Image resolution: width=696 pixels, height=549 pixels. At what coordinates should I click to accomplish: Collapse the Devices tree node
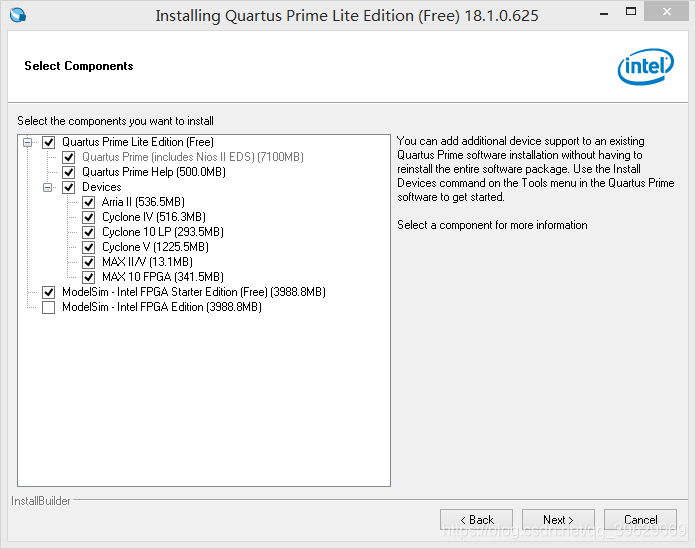[x=47, y=188]
